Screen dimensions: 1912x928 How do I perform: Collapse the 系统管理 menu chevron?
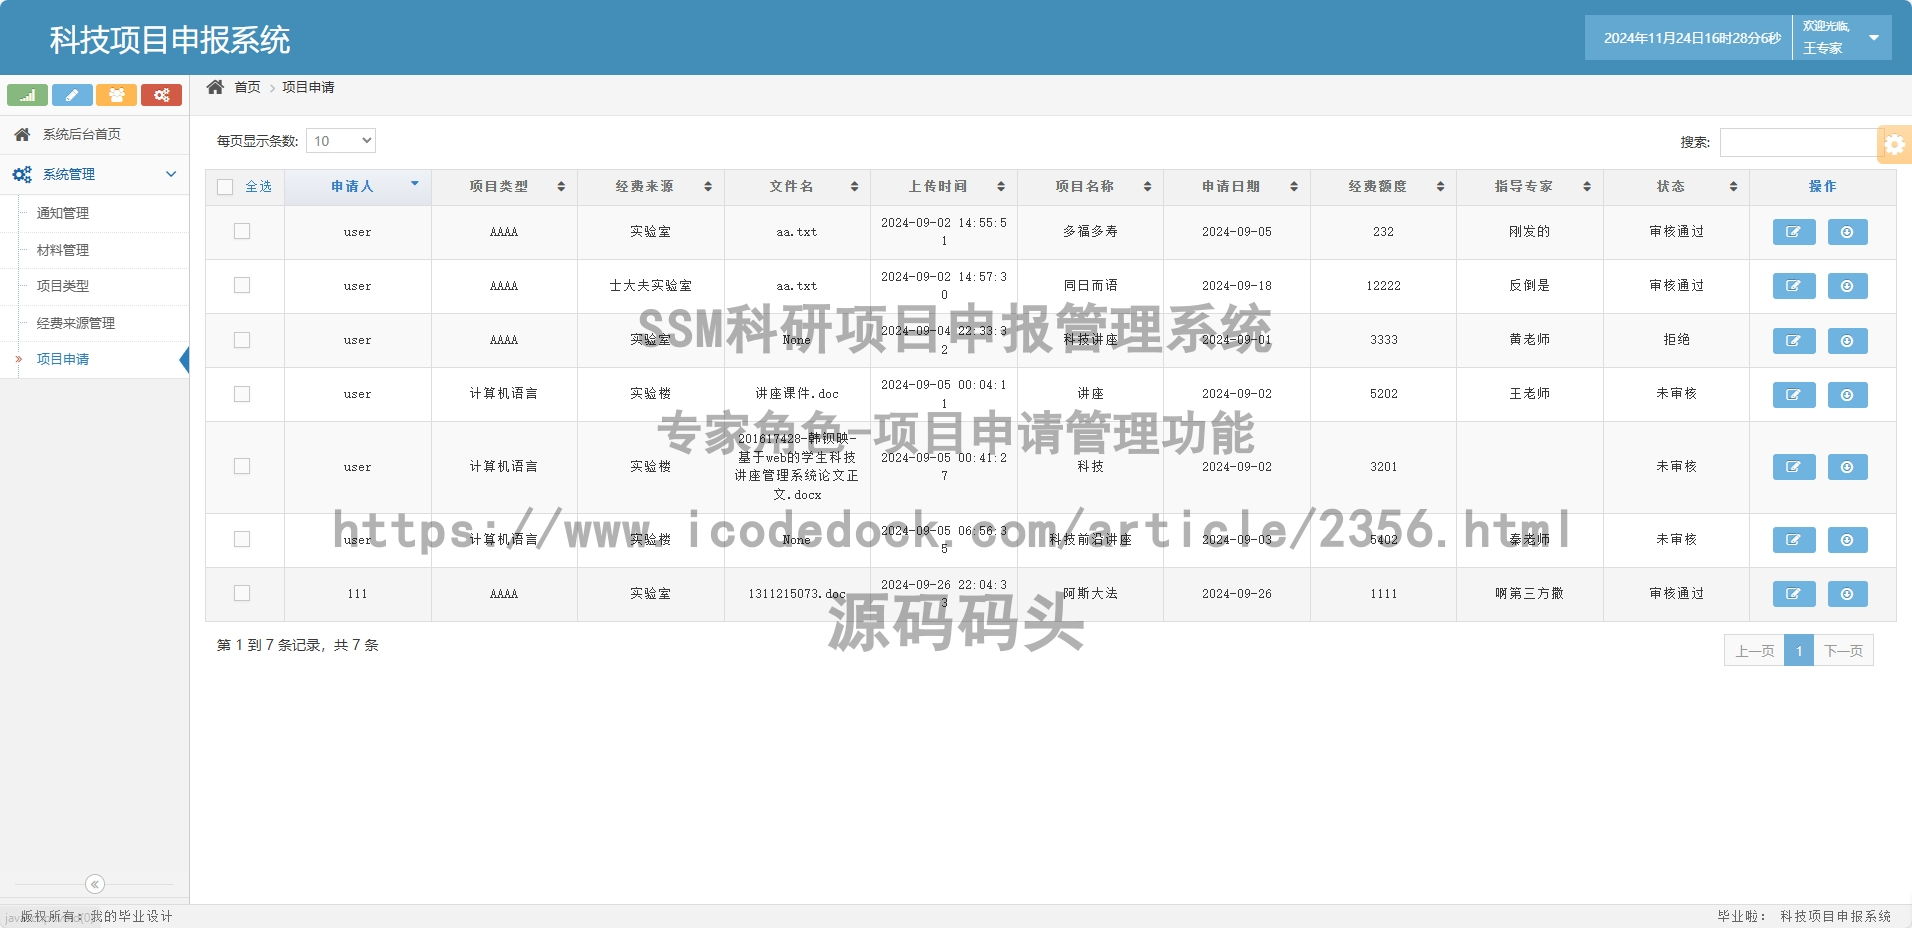pyautogui.click(x=171, y=174)
